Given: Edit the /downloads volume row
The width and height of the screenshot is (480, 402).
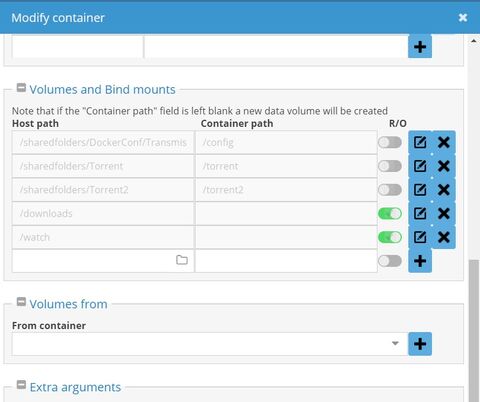Looking at the screenshot, I should [420, 213].
